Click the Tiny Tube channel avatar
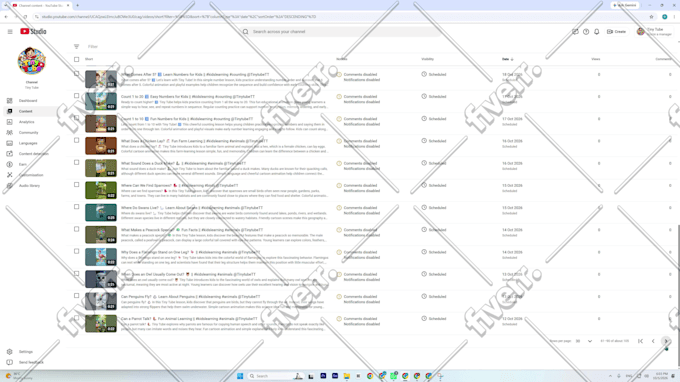 pyautogui.click(x=32, y=61)
